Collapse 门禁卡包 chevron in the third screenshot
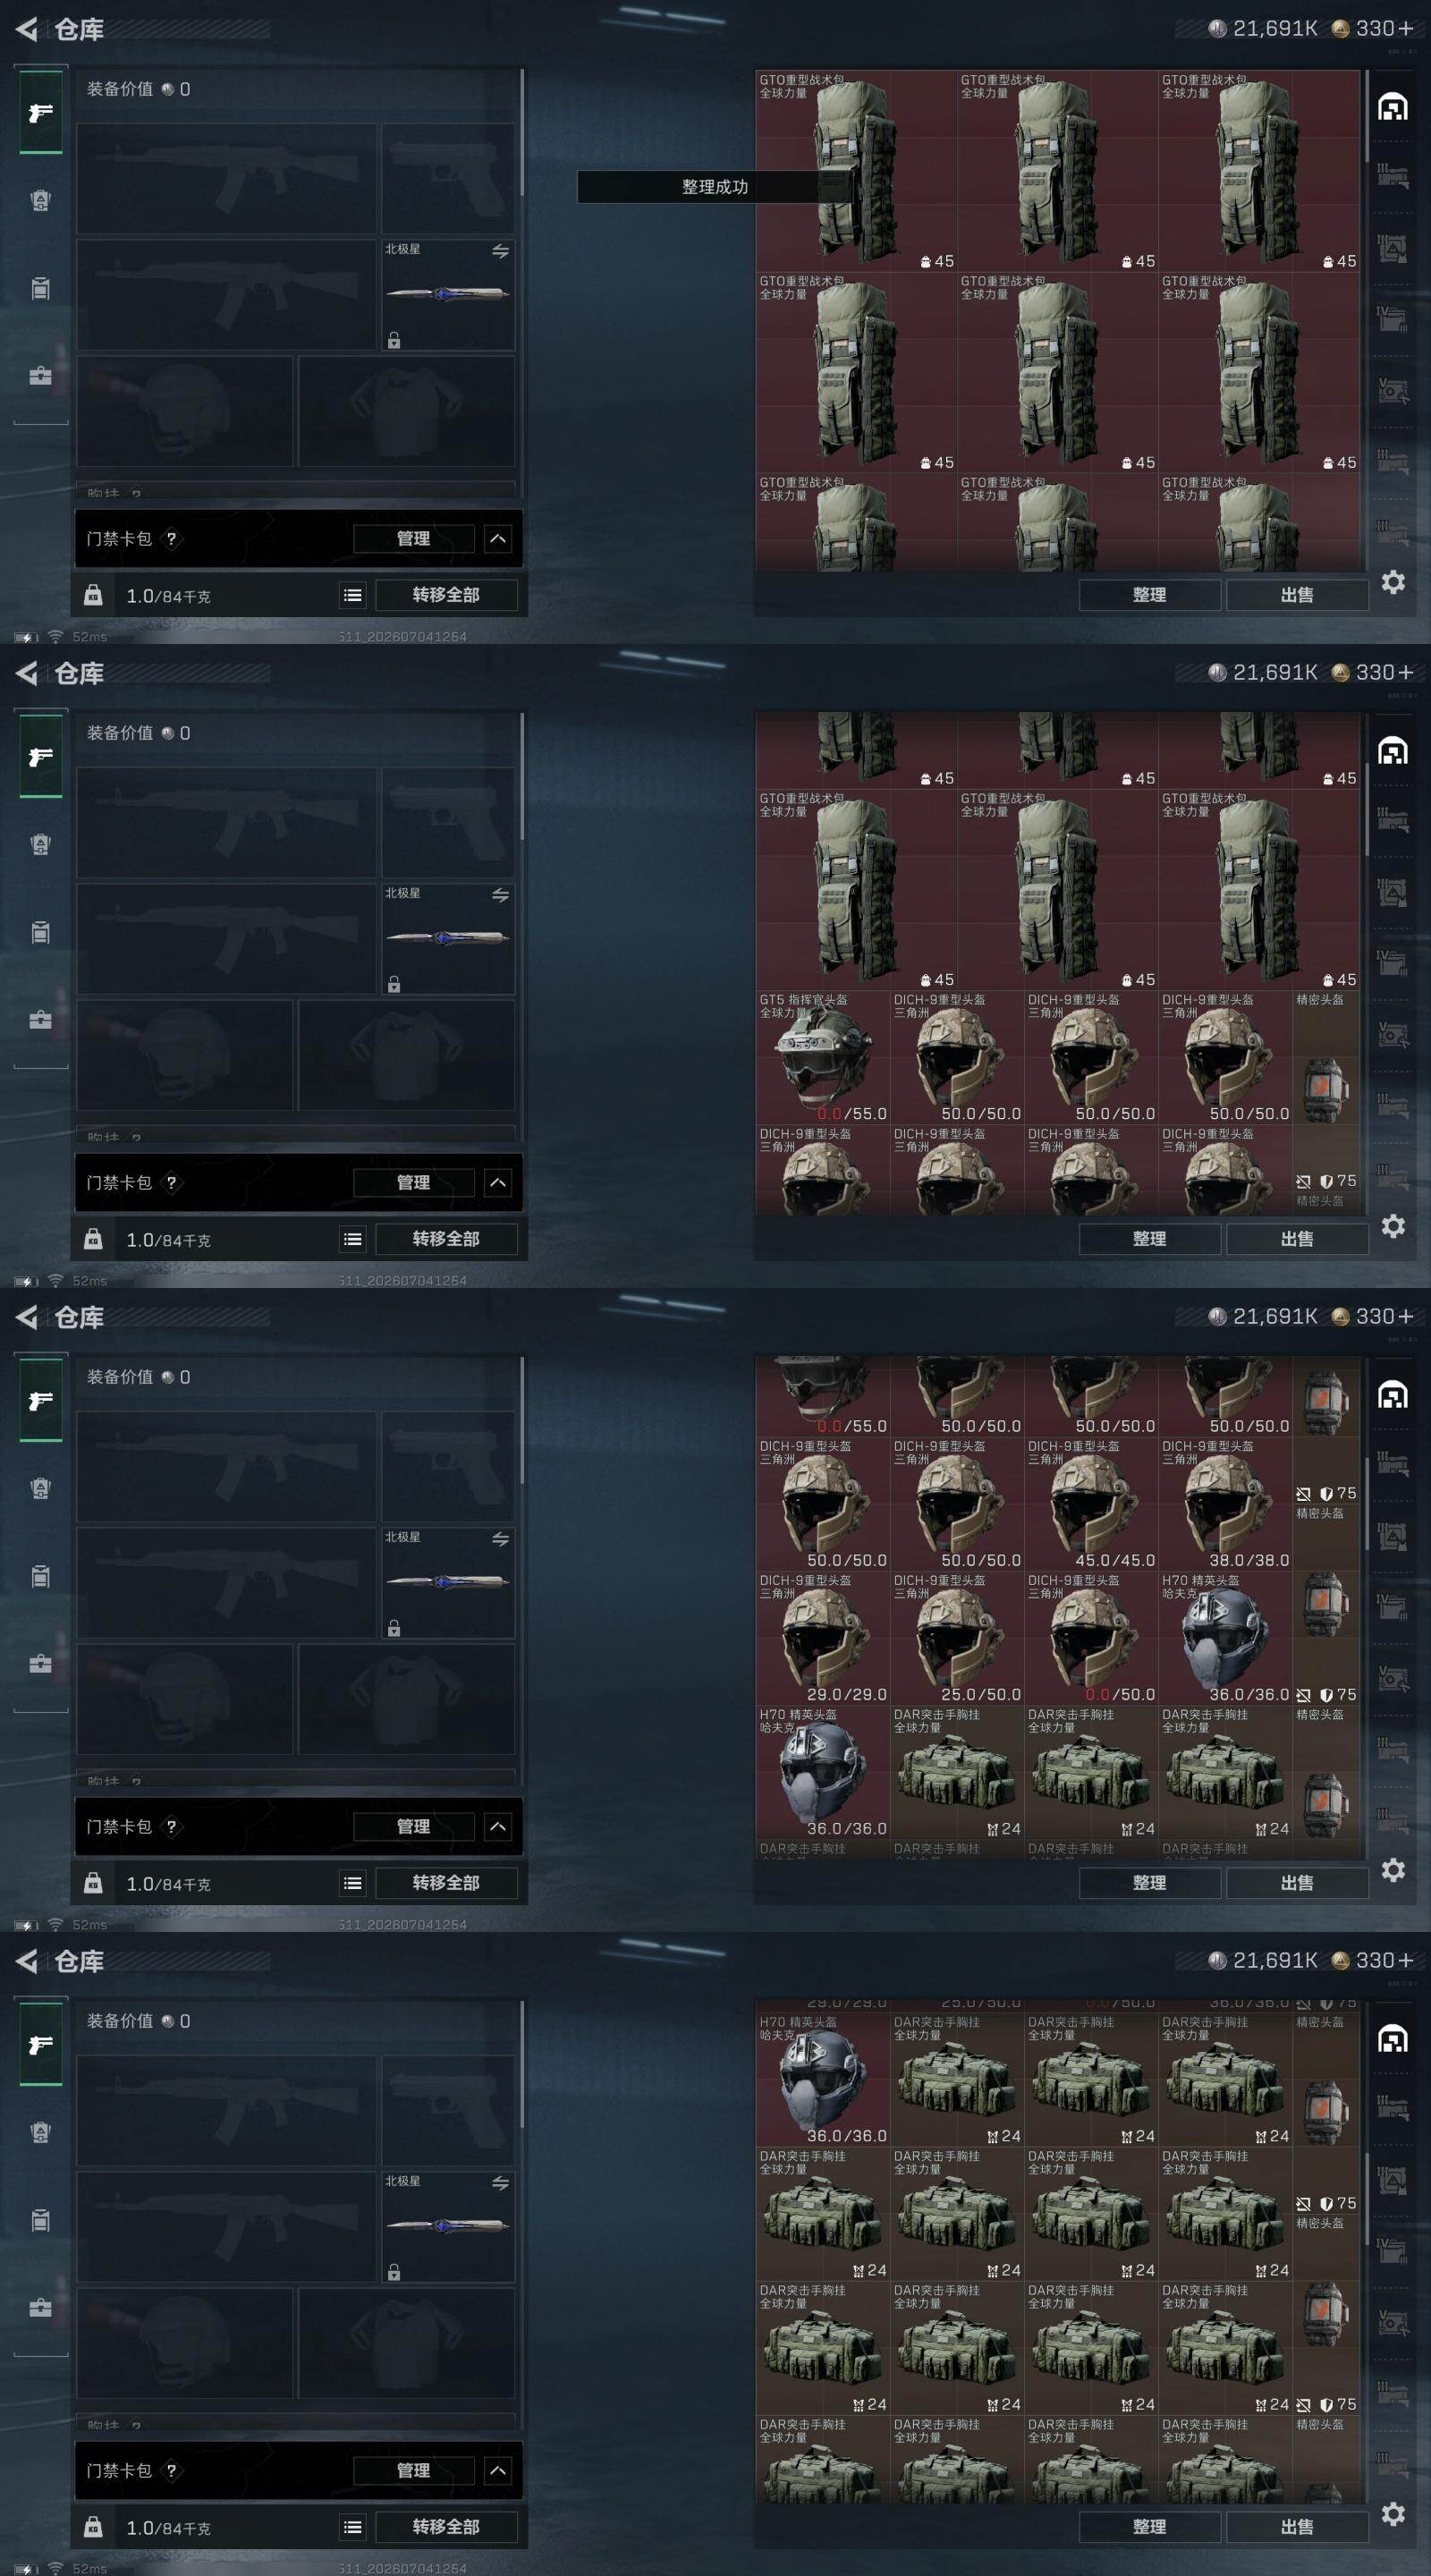 (x=497, y=1827)
